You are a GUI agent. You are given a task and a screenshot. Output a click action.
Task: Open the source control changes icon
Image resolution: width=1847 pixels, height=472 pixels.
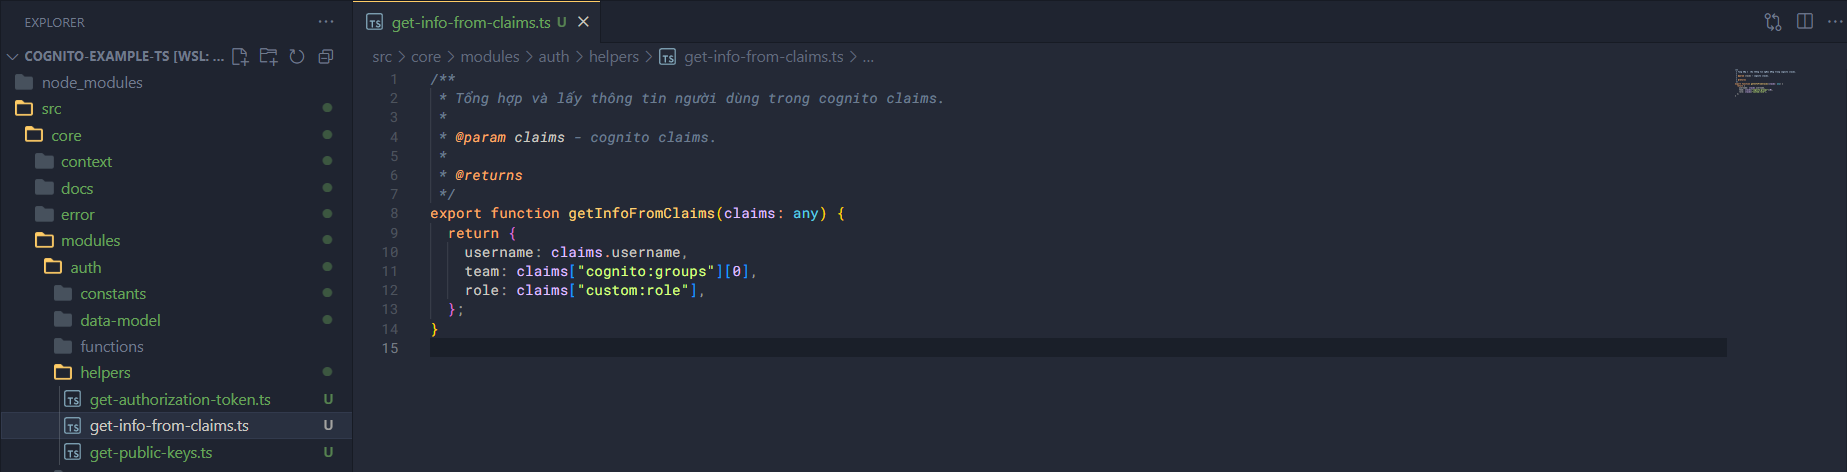click(x=1772, y=22)
